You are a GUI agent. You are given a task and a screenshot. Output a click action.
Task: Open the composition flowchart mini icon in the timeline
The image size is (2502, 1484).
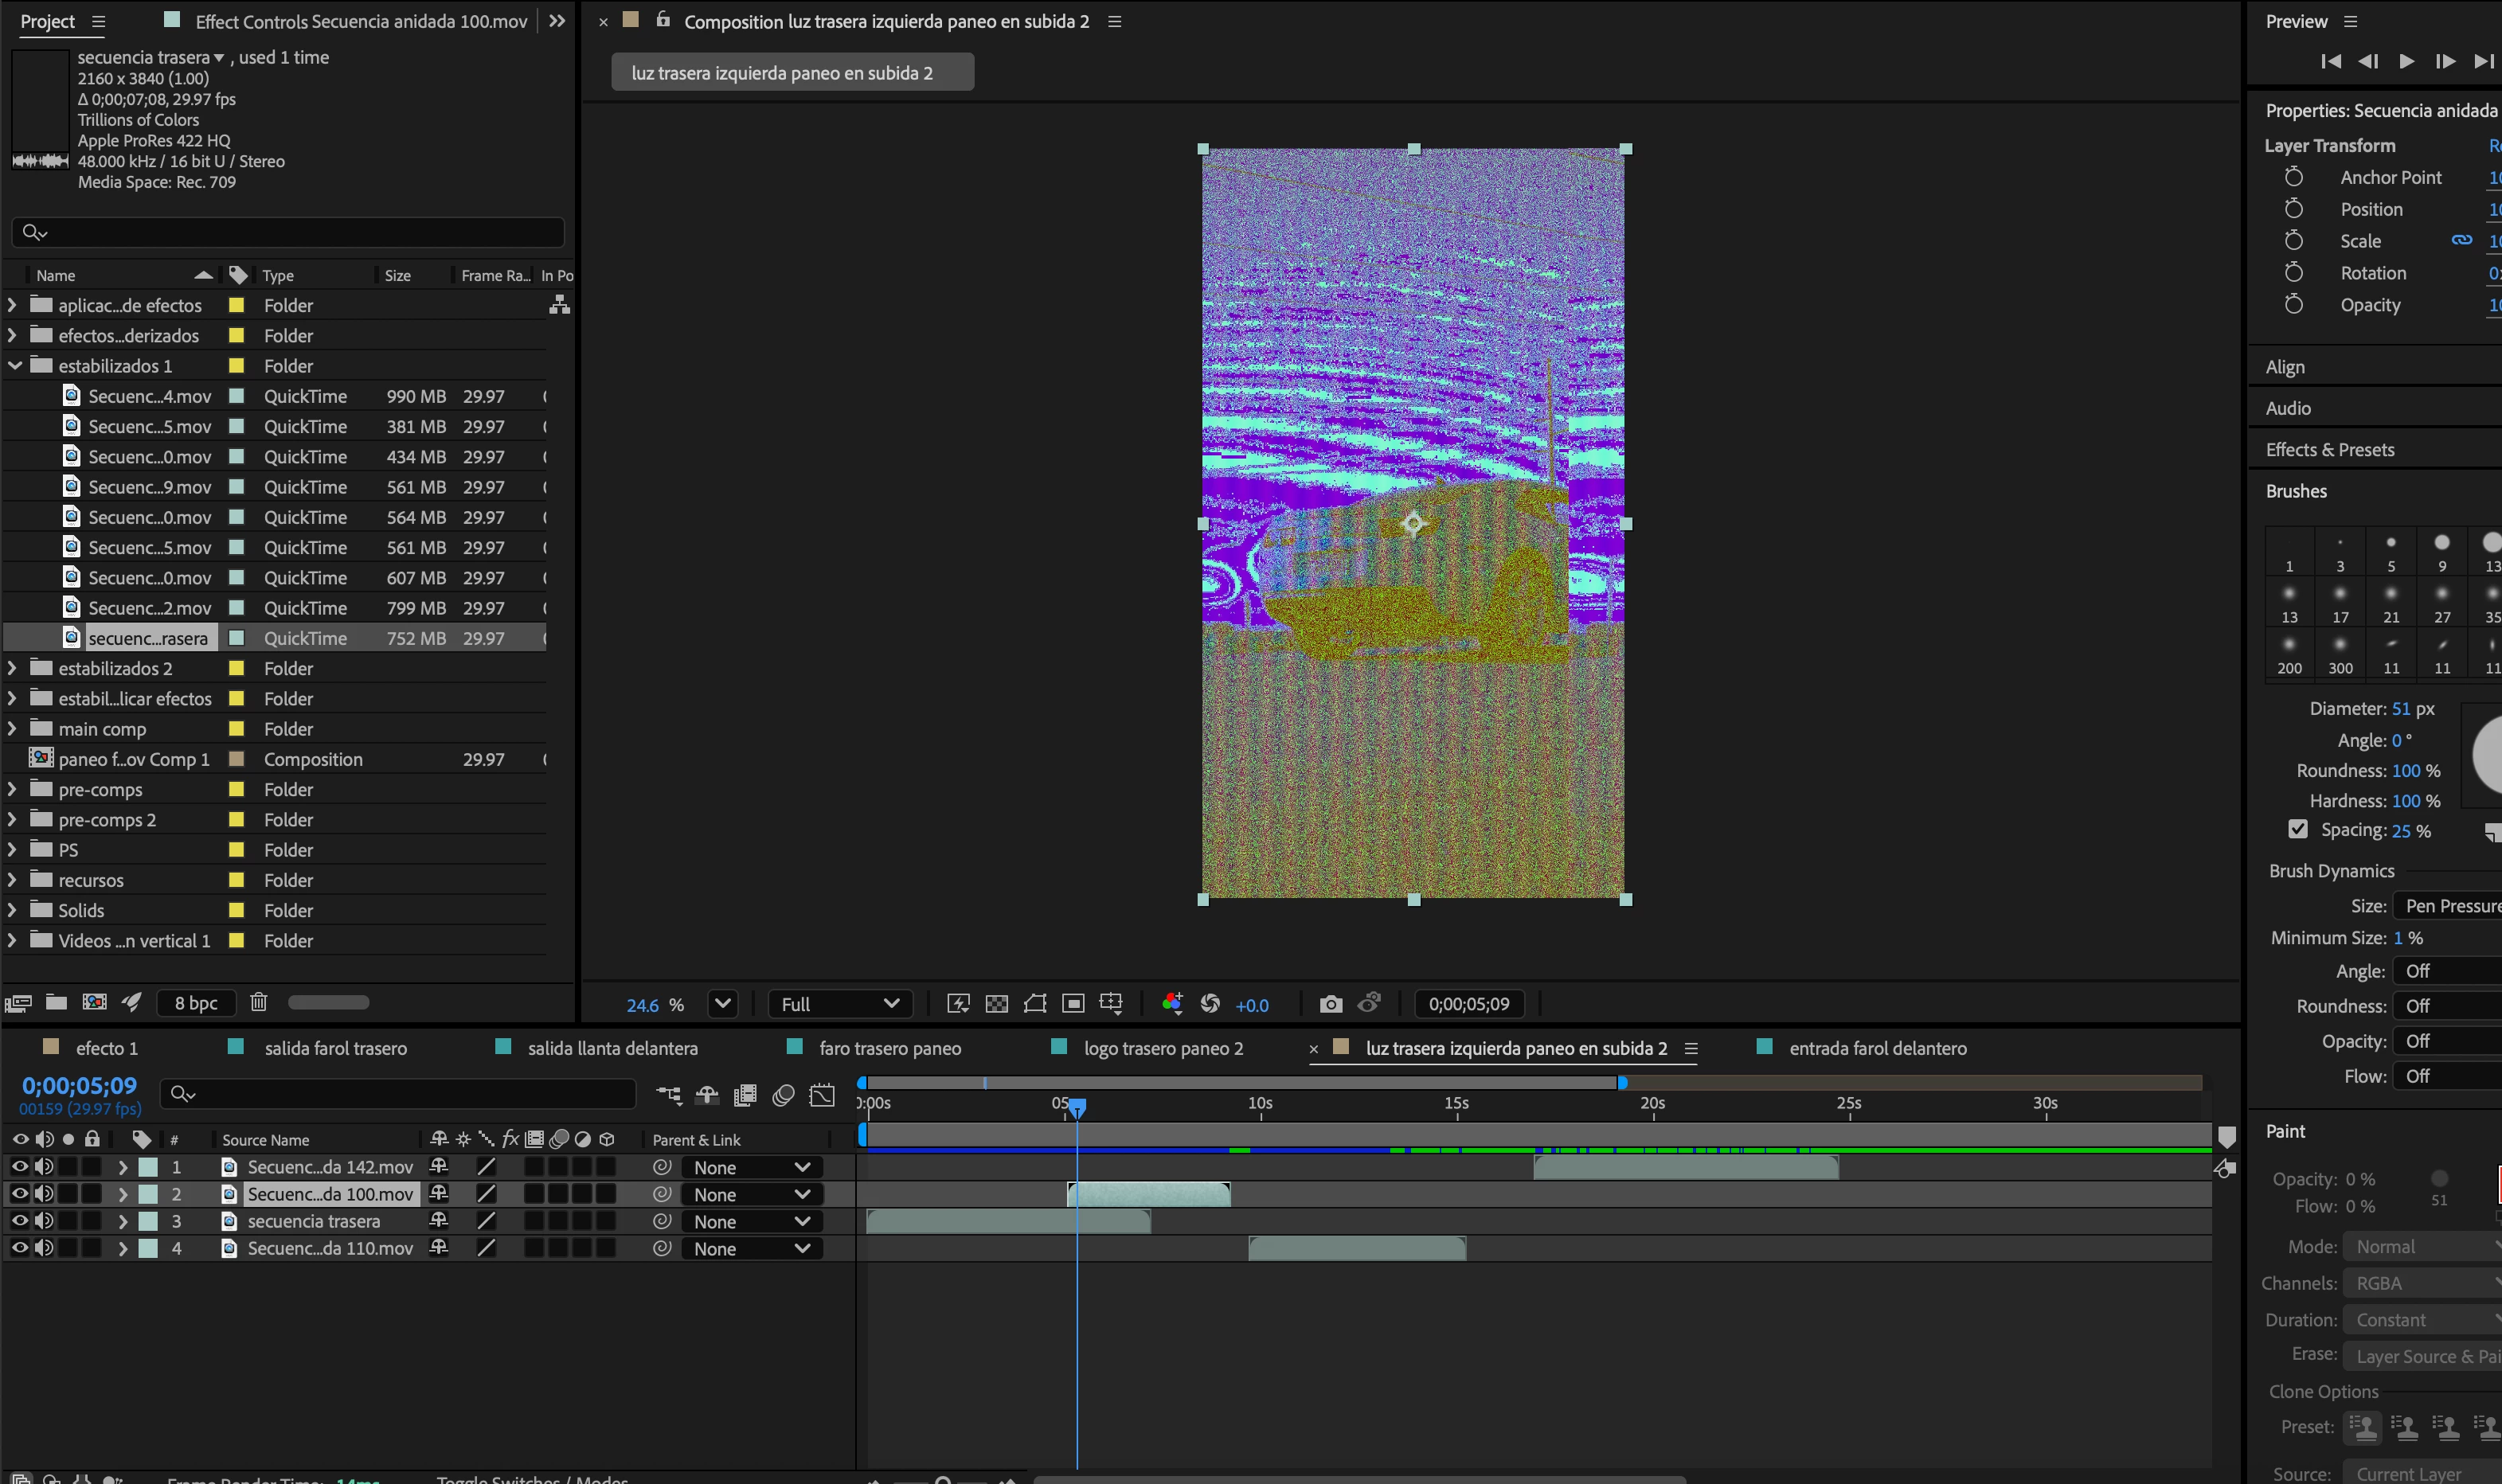[x=668, y=1095]
